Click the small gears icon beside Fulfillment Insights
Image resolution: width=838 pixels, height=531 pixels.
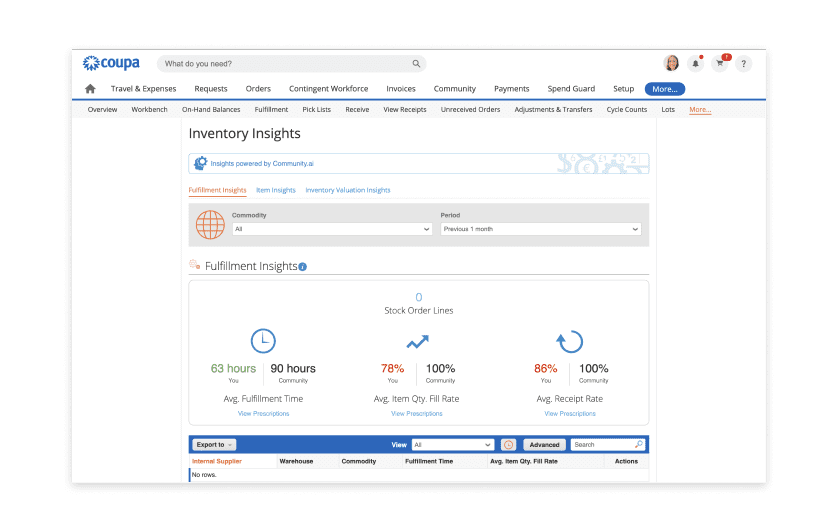[195, 264]
